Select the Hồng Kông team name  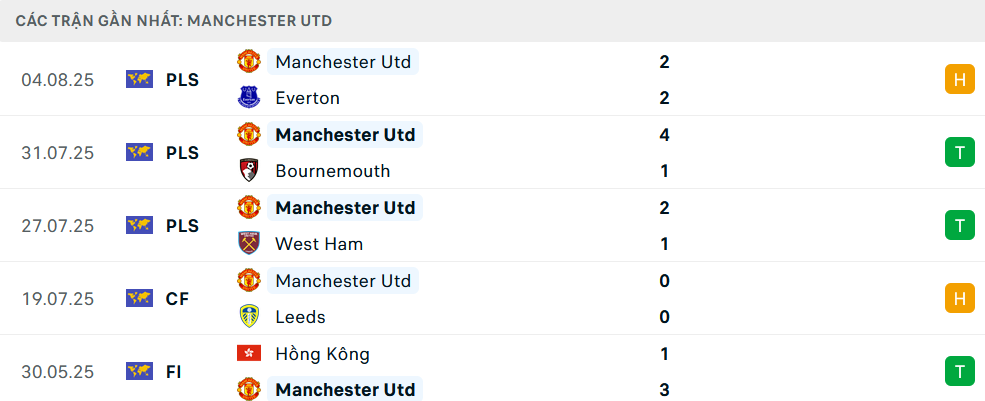click(322, 354)
